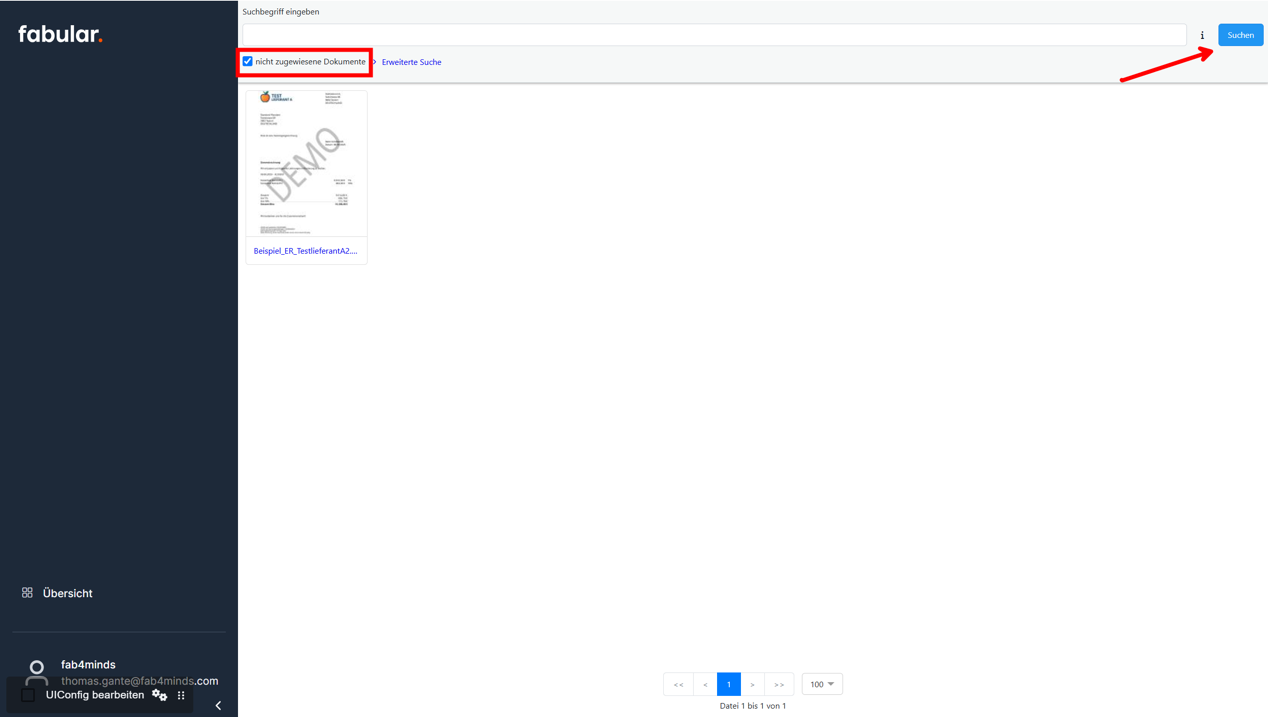Viewport: 1268px width, 717px height.
Task: Select page 1 in pagination
Action: pos(729,684)
